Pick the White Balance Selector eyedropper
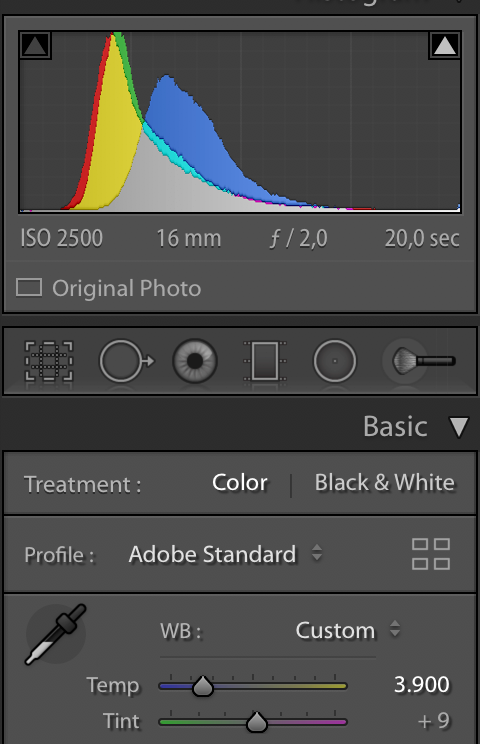 click(x=55, y=634)
